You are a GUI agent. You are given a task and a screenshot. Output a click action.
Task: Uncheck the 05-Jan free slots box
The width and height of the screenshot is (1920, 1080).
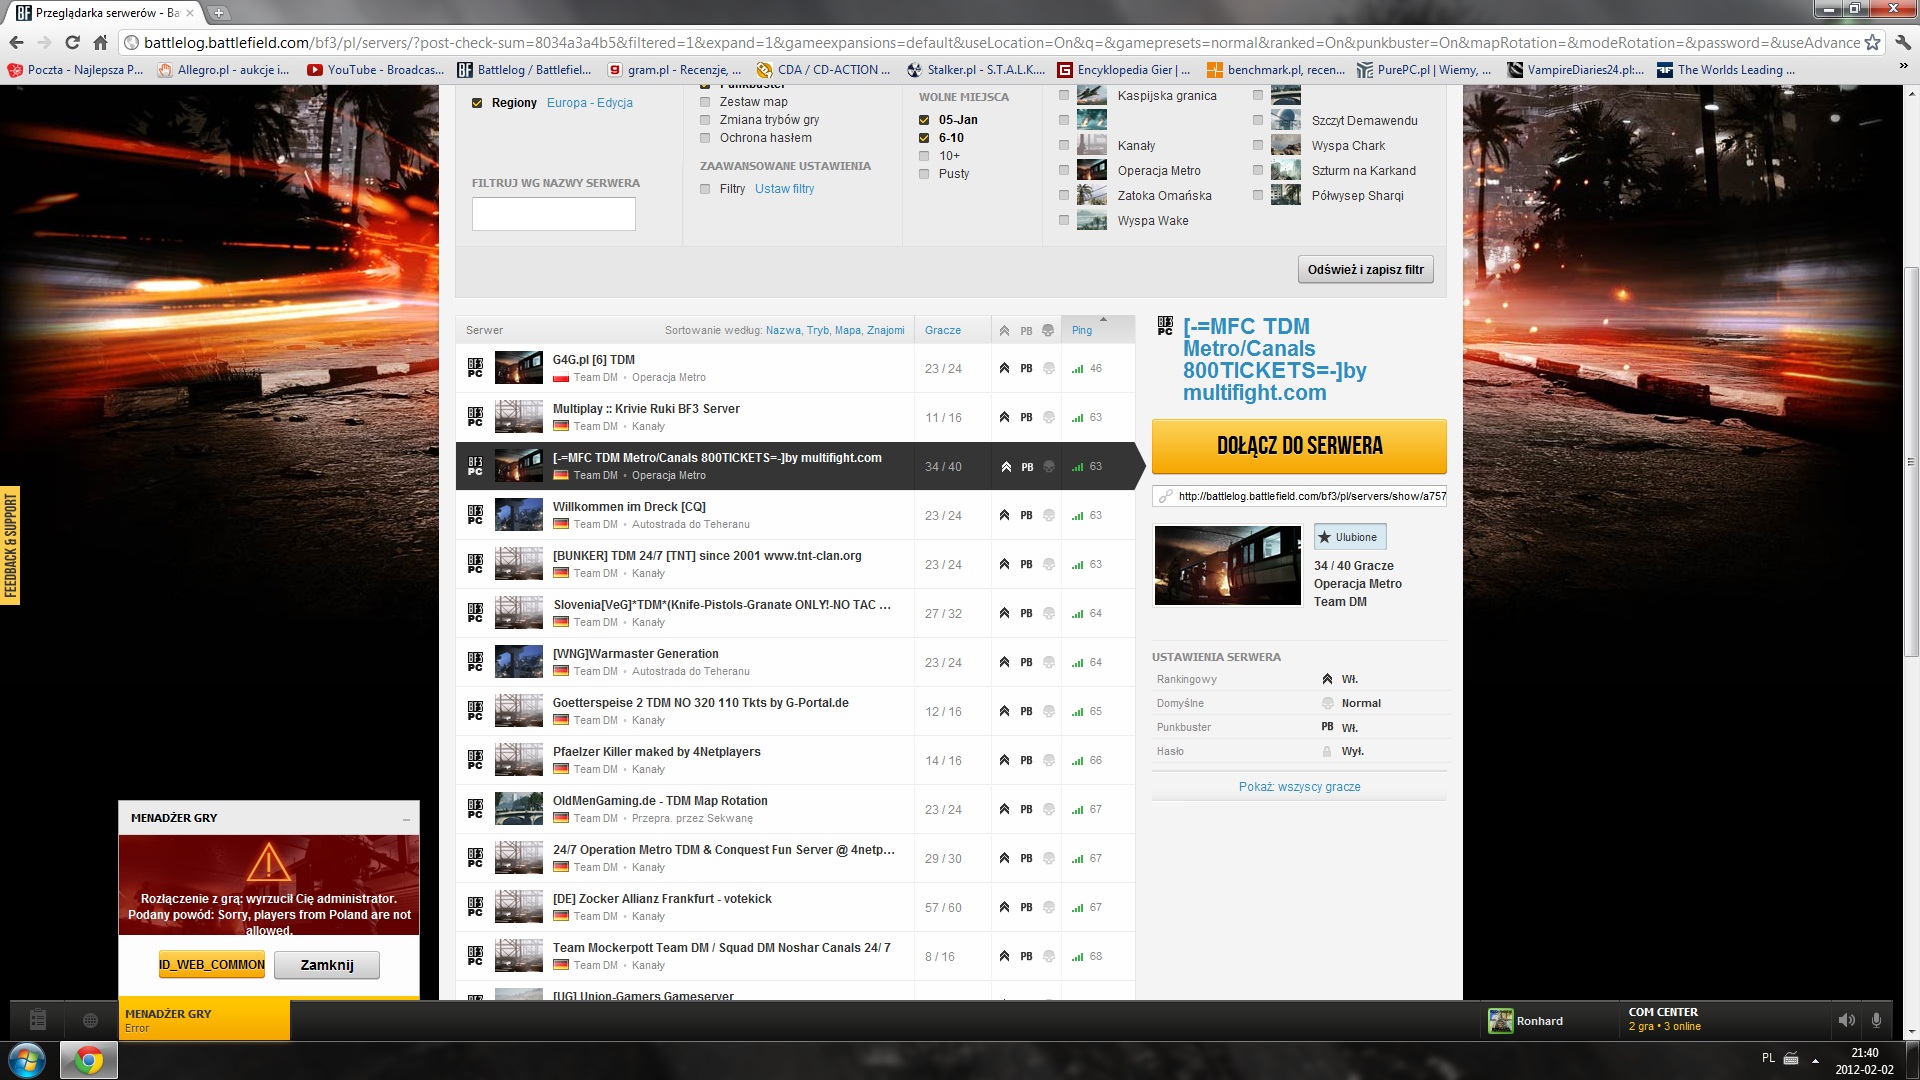click(x=924, y=120)
